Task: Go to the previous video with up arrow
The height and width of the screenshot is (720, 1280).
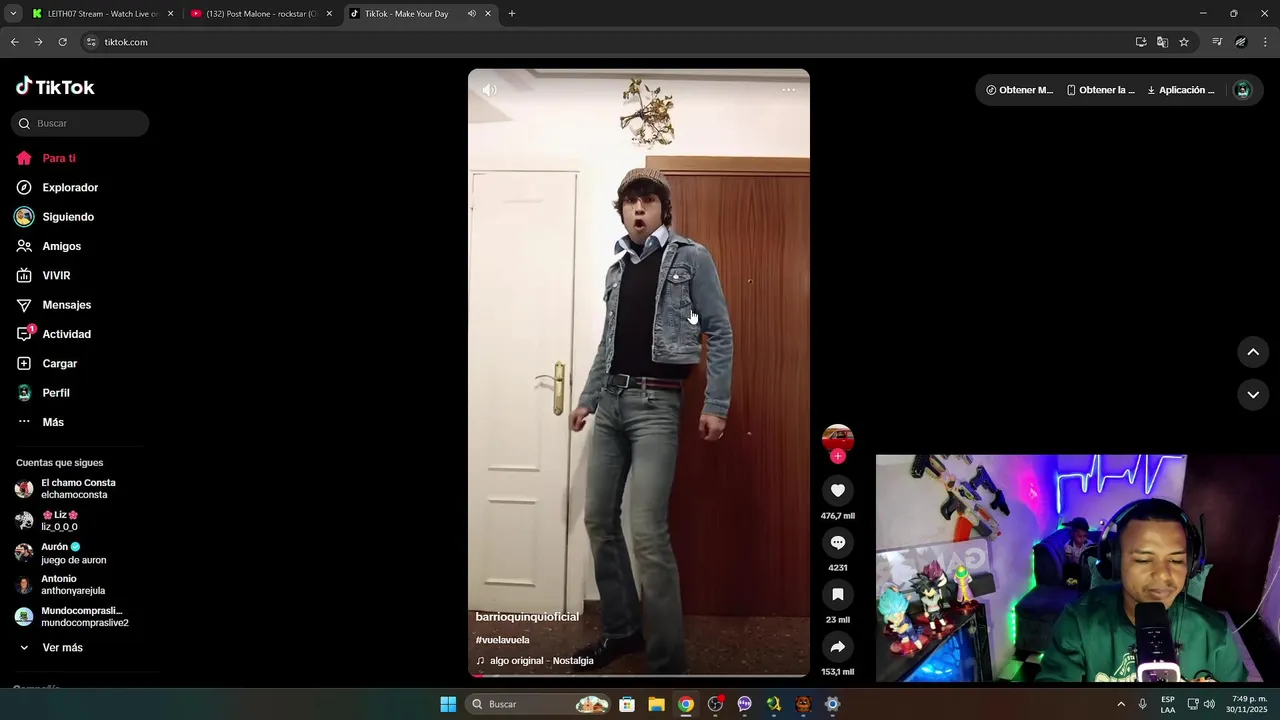Action: tap(1253, 352)
